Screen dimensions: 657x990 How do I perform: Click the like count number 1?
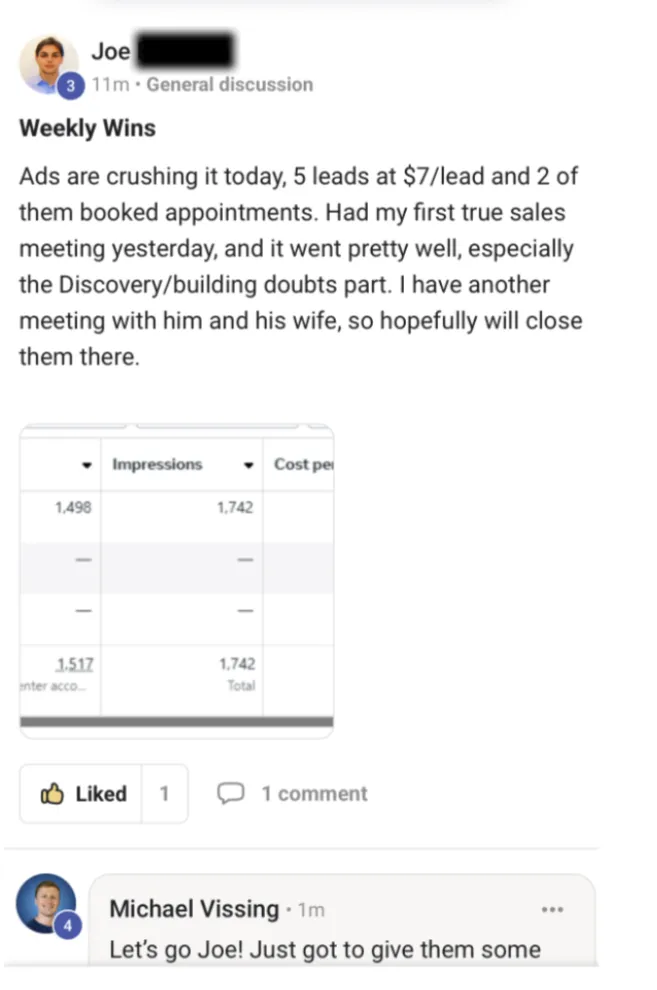tap(164, 794)
